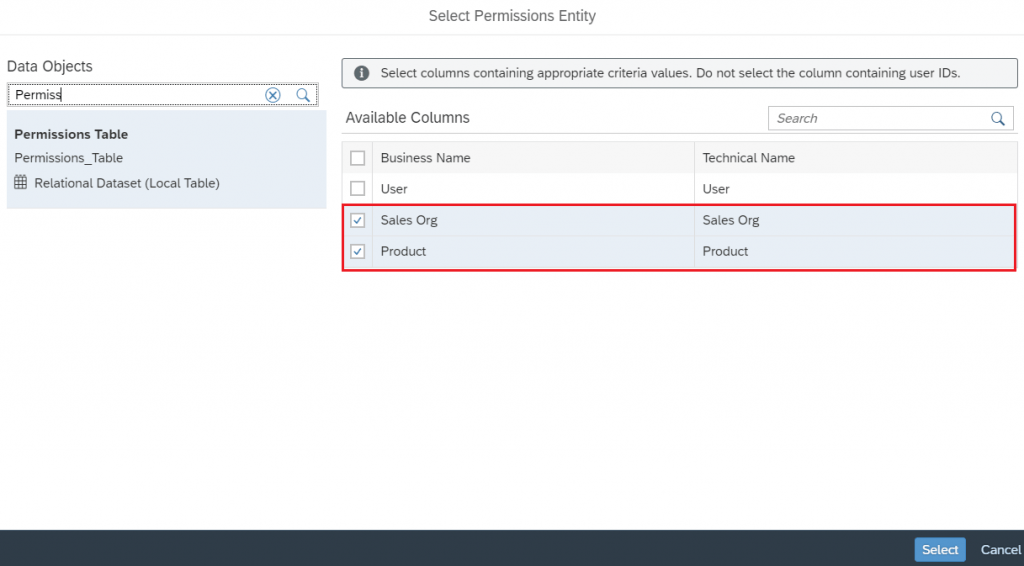Click the Relational Dataset table icon

click(21, 182)
